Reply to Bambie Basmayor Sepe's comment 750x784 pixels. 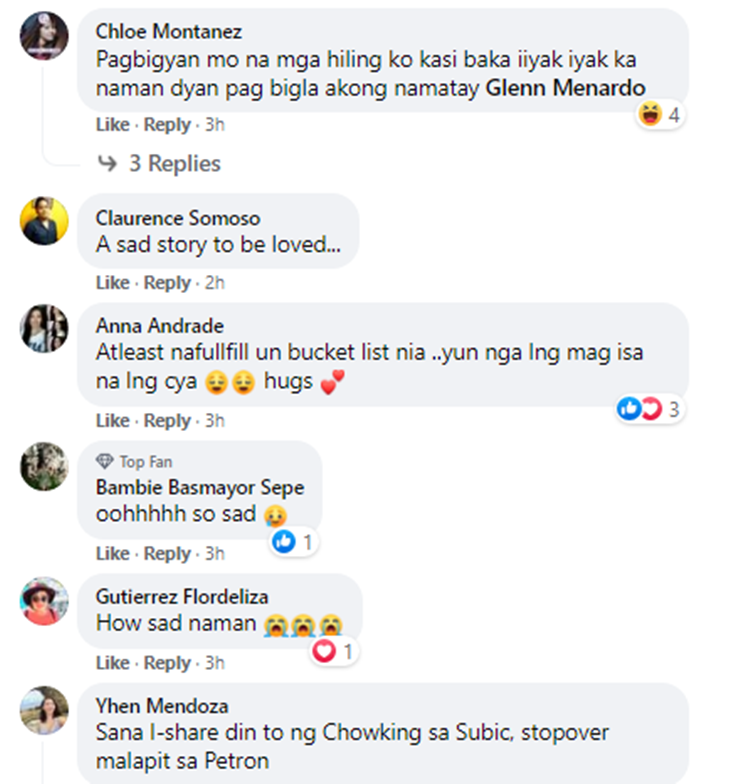point(167,554)
